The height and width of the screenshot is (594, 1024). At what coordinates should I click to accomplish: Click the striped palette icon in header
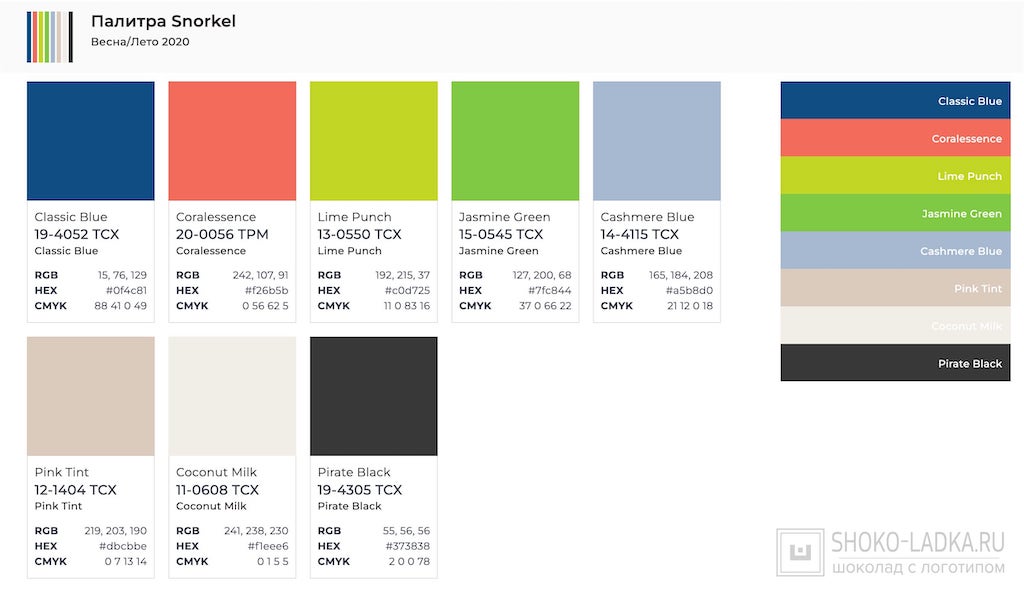click(49, 36)
